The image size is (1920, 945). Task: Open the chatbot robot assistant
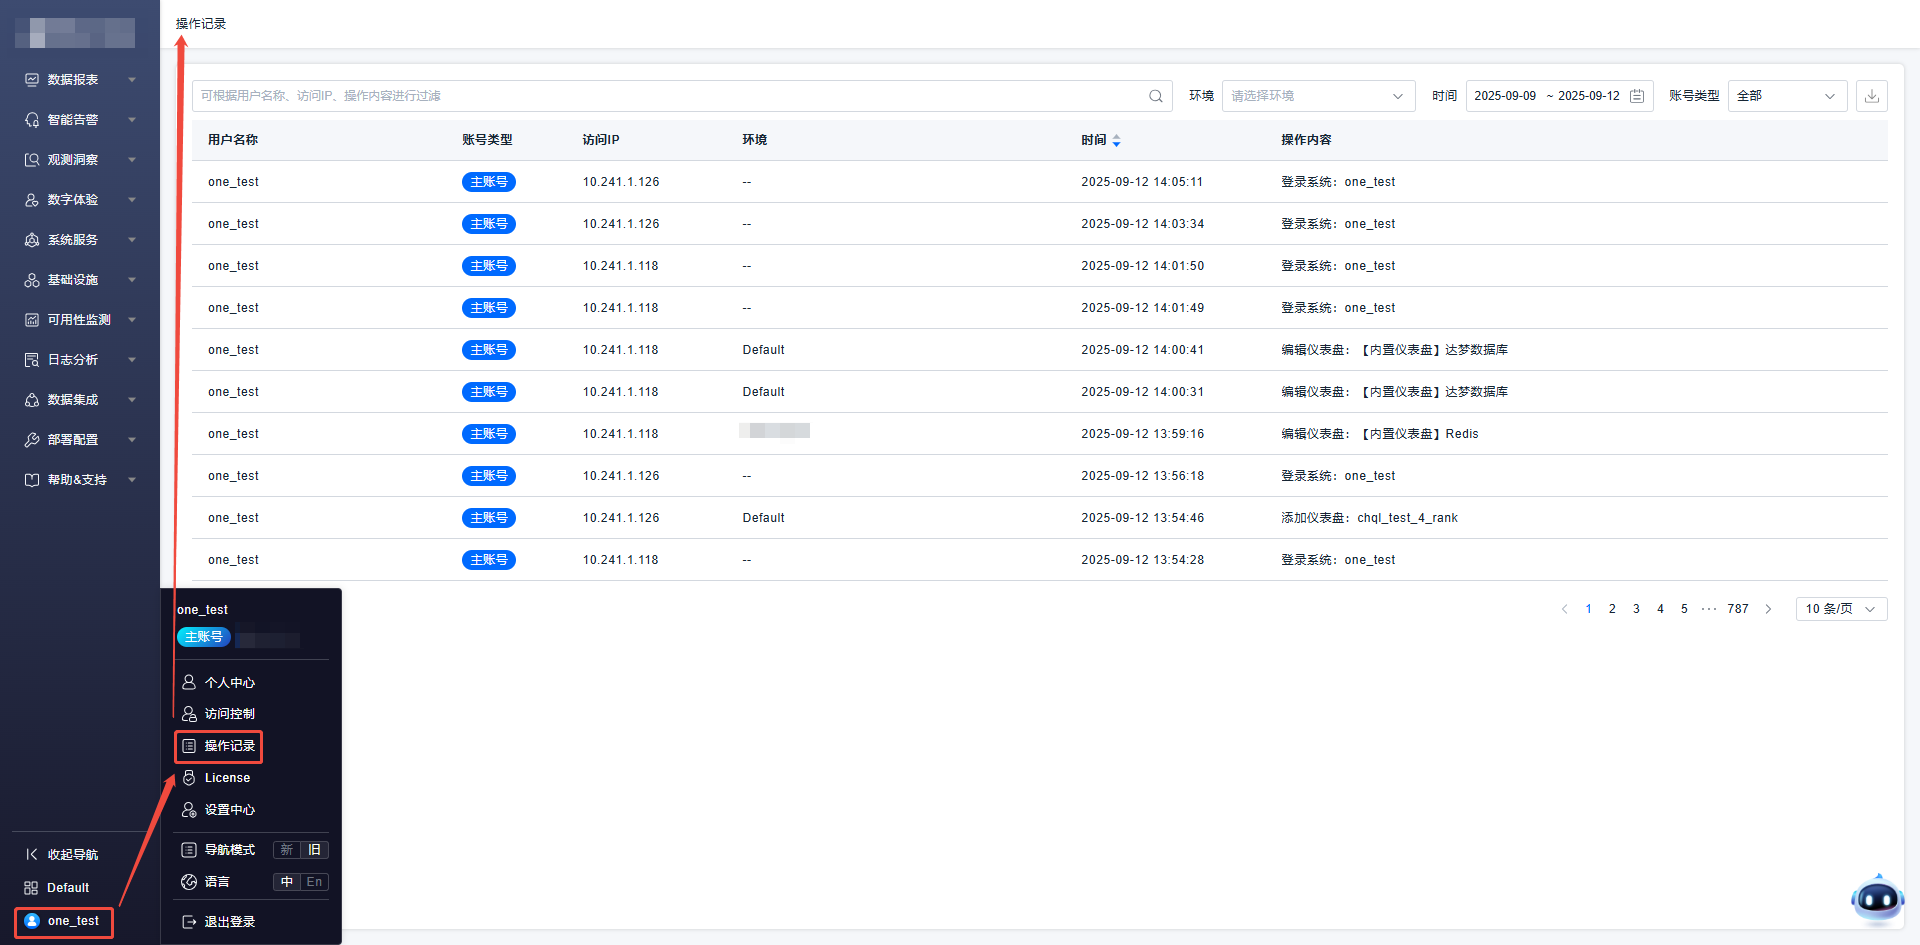(1877, 899)
